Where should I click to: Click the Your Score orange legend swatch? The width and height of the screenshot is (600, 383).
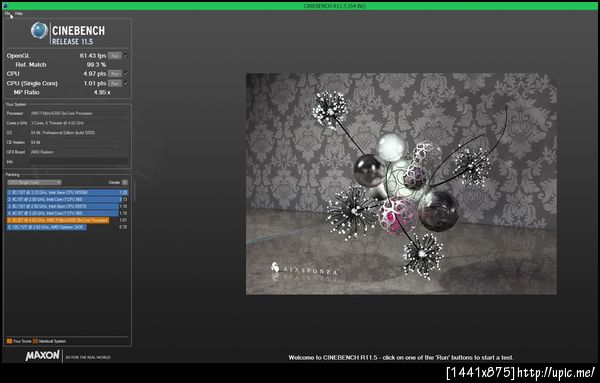point(10,341)
